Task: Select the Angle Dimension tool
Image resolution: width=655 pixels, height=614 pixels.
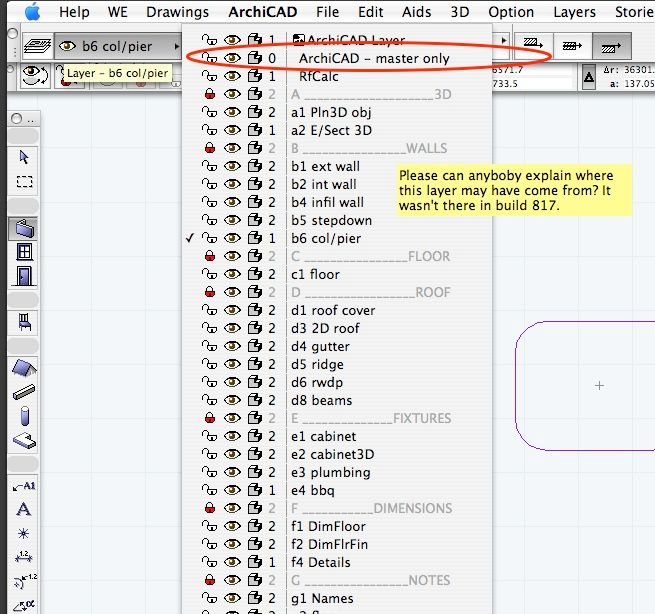Action: point(24,605)
